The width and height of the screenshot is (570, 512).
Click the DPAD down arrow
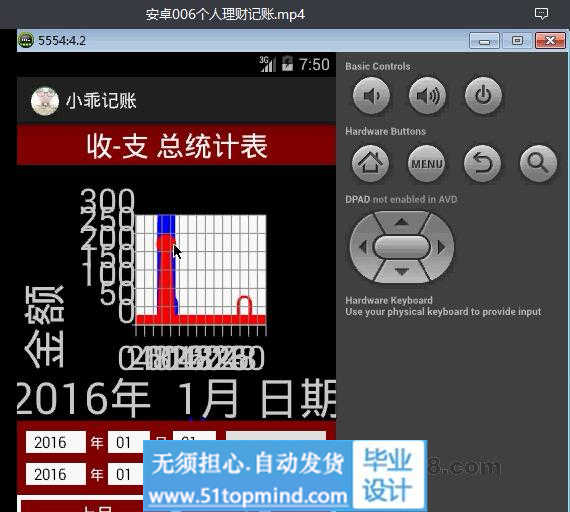click(x=402, y=271)
